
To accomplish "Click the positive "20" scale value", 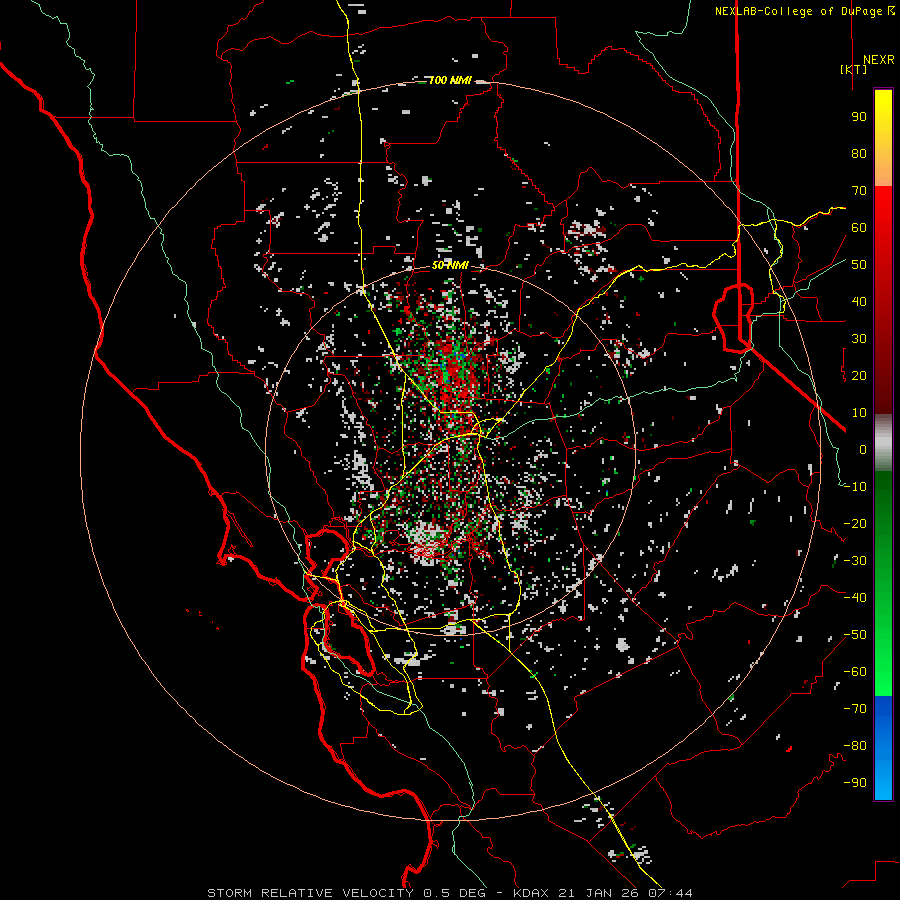I will point(859,375).
